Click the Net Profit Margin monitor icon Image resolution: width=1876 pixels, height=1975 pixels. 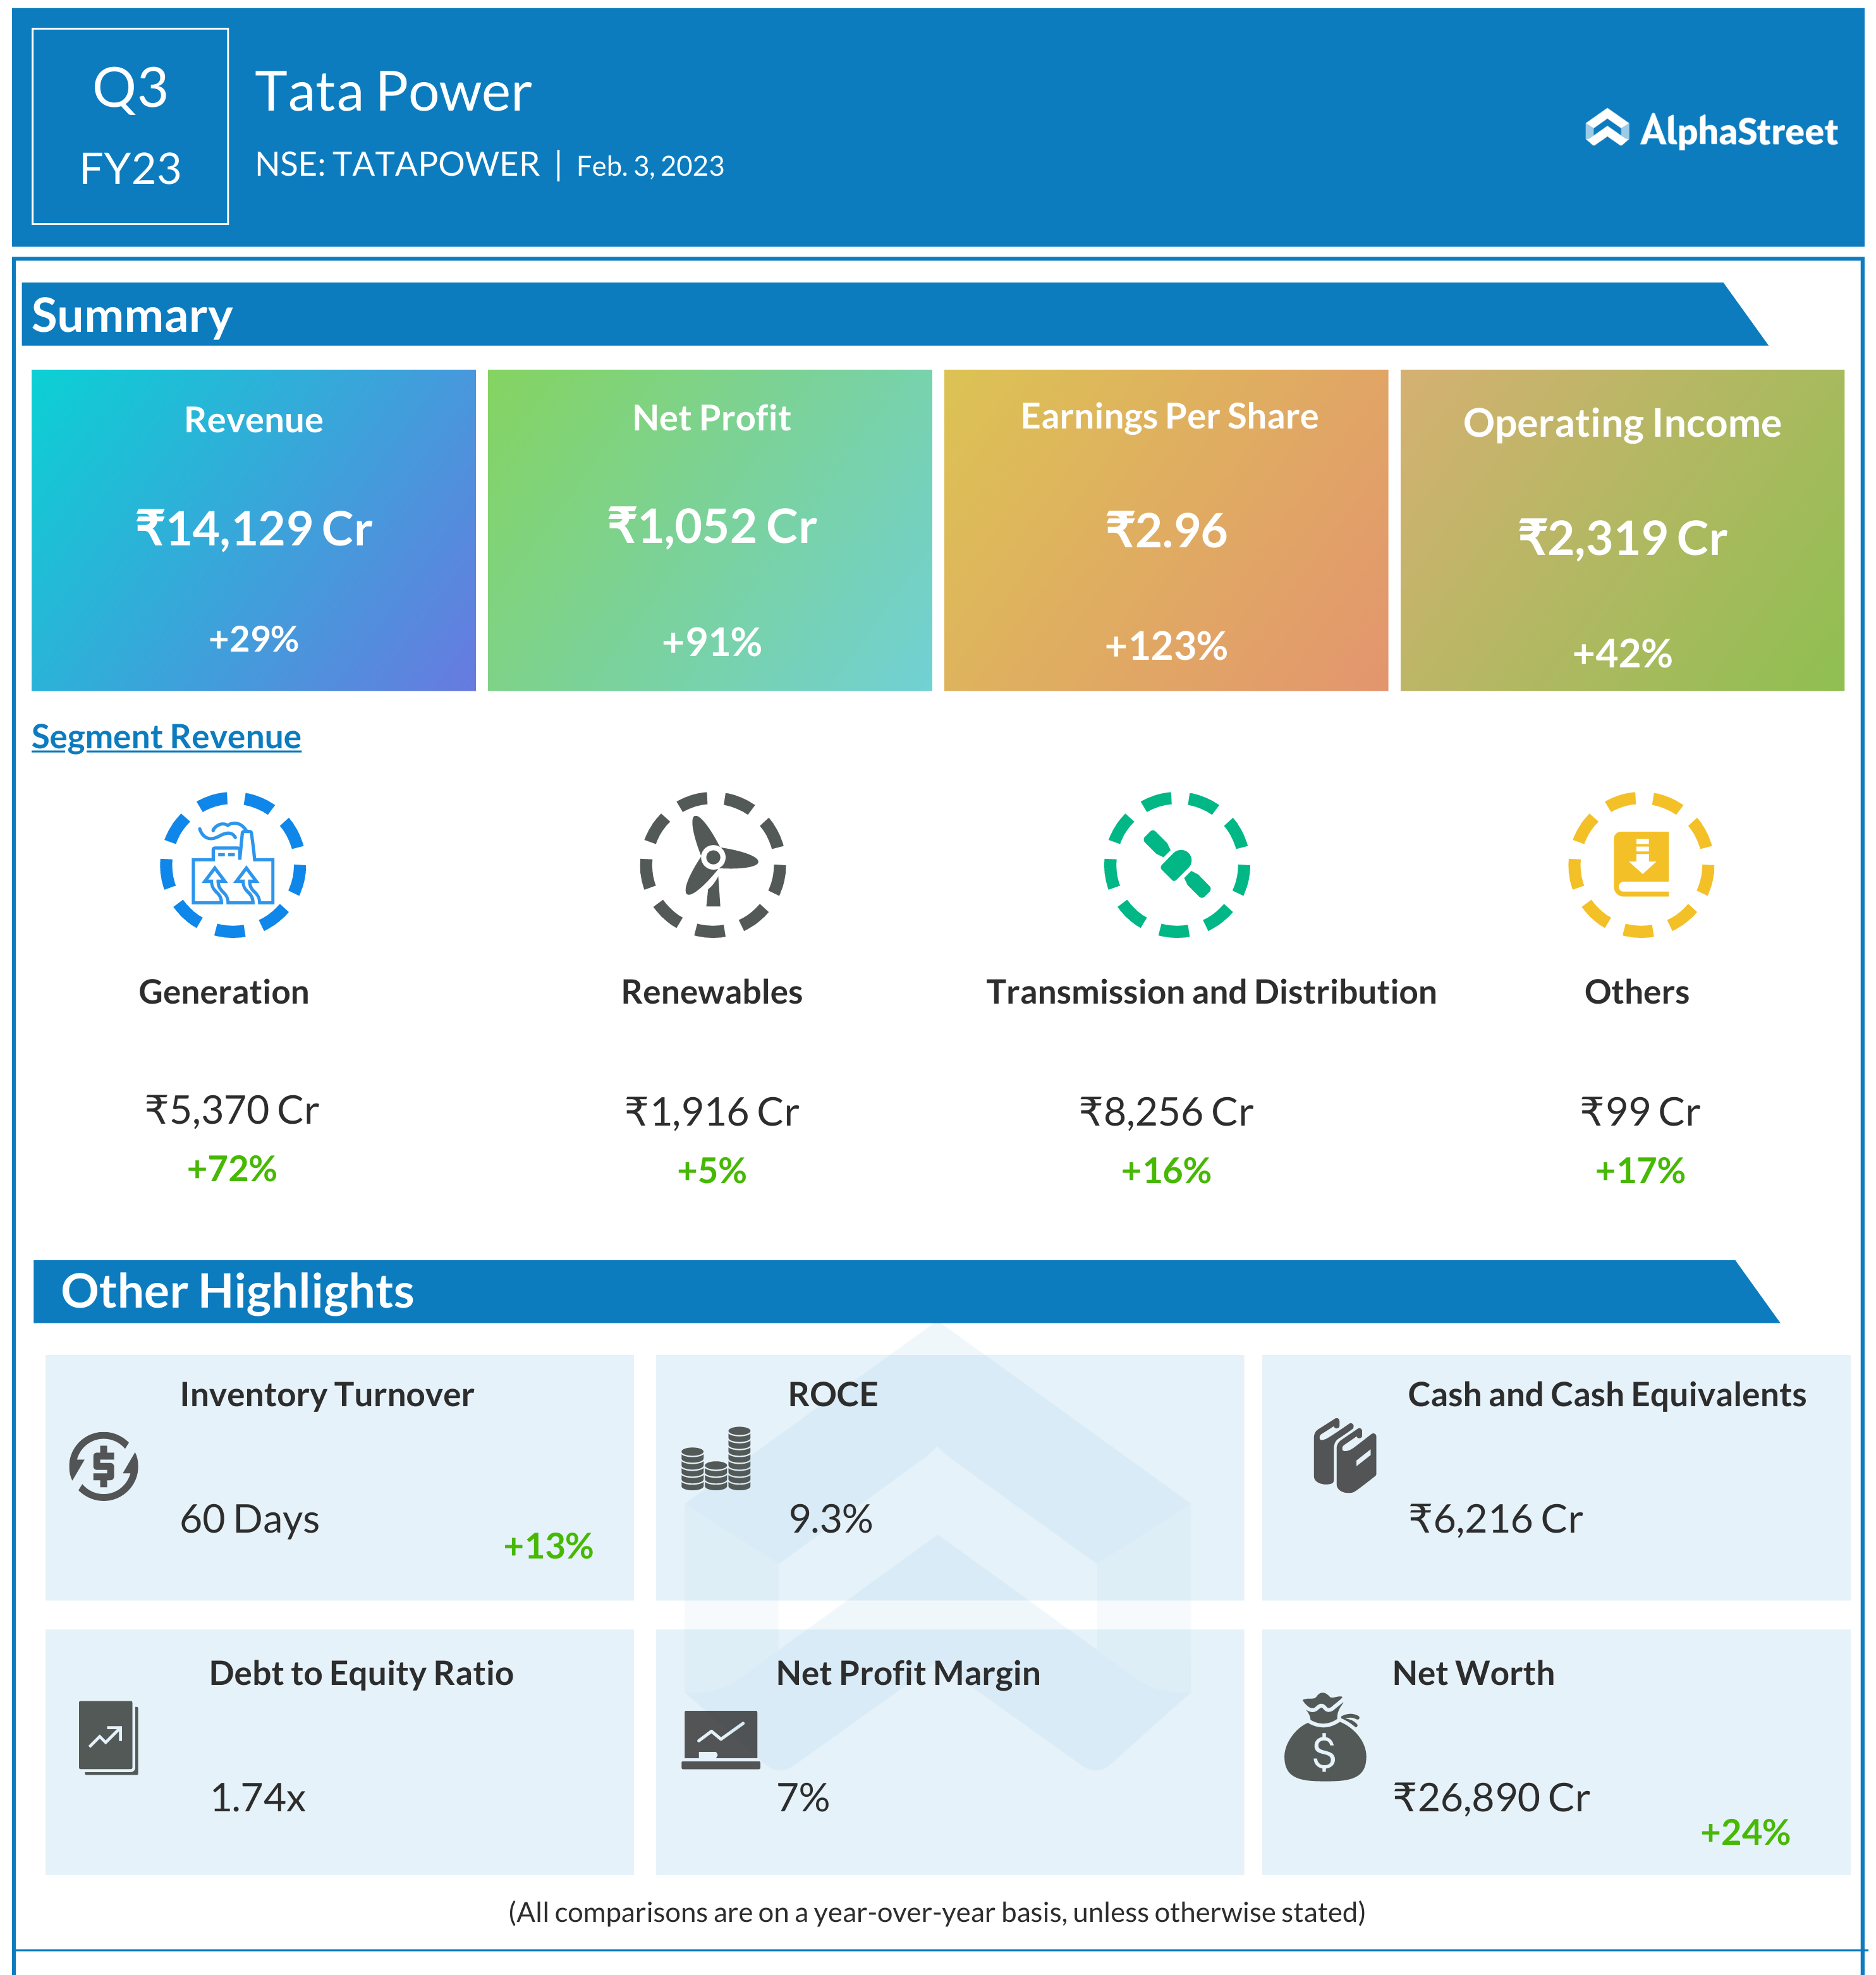point(720,1739)
